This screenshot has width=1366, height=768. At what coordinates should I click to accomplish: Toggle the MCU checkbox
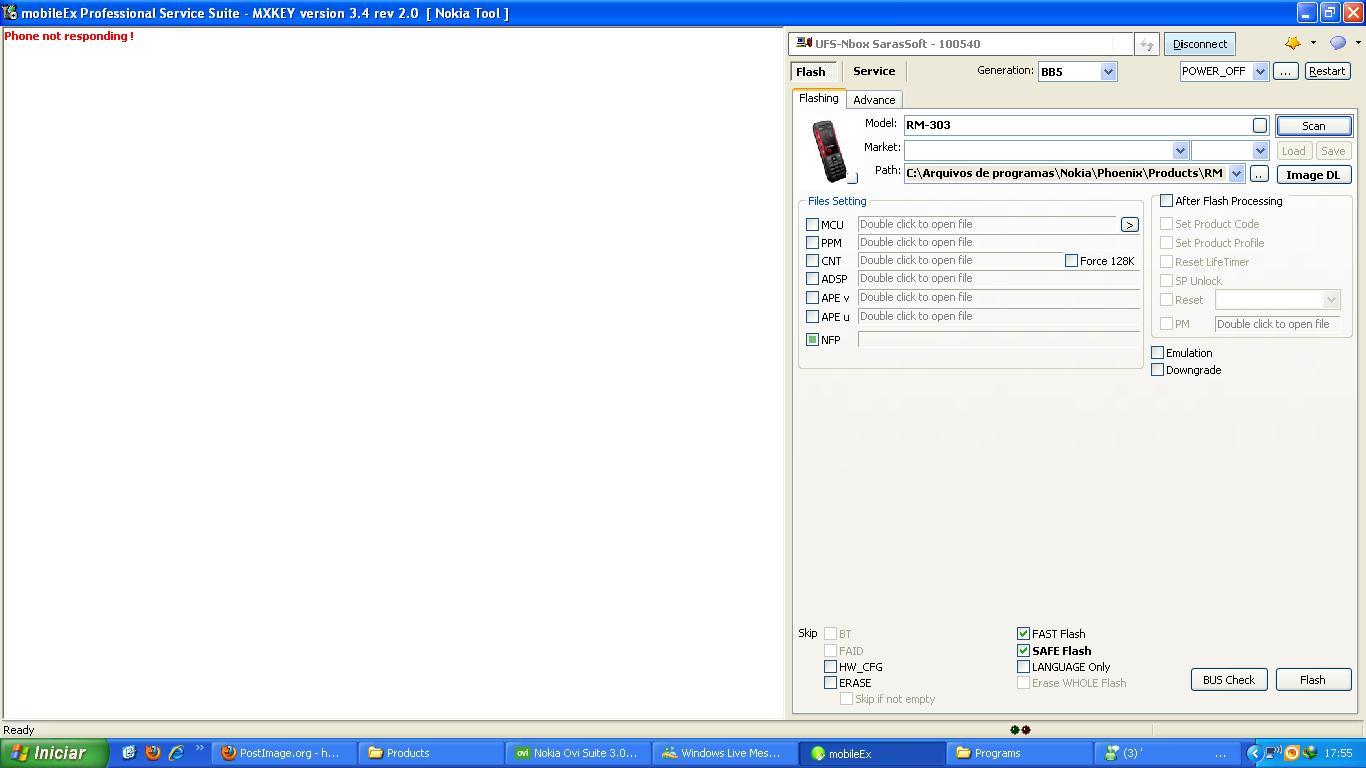click(x=812, y=225)
